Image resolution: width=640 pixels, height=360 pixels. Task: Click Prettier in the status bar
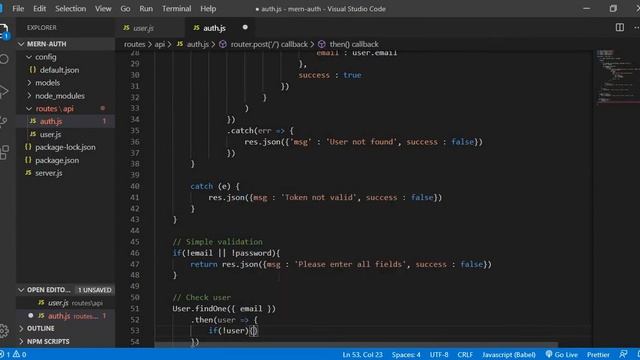598,354
